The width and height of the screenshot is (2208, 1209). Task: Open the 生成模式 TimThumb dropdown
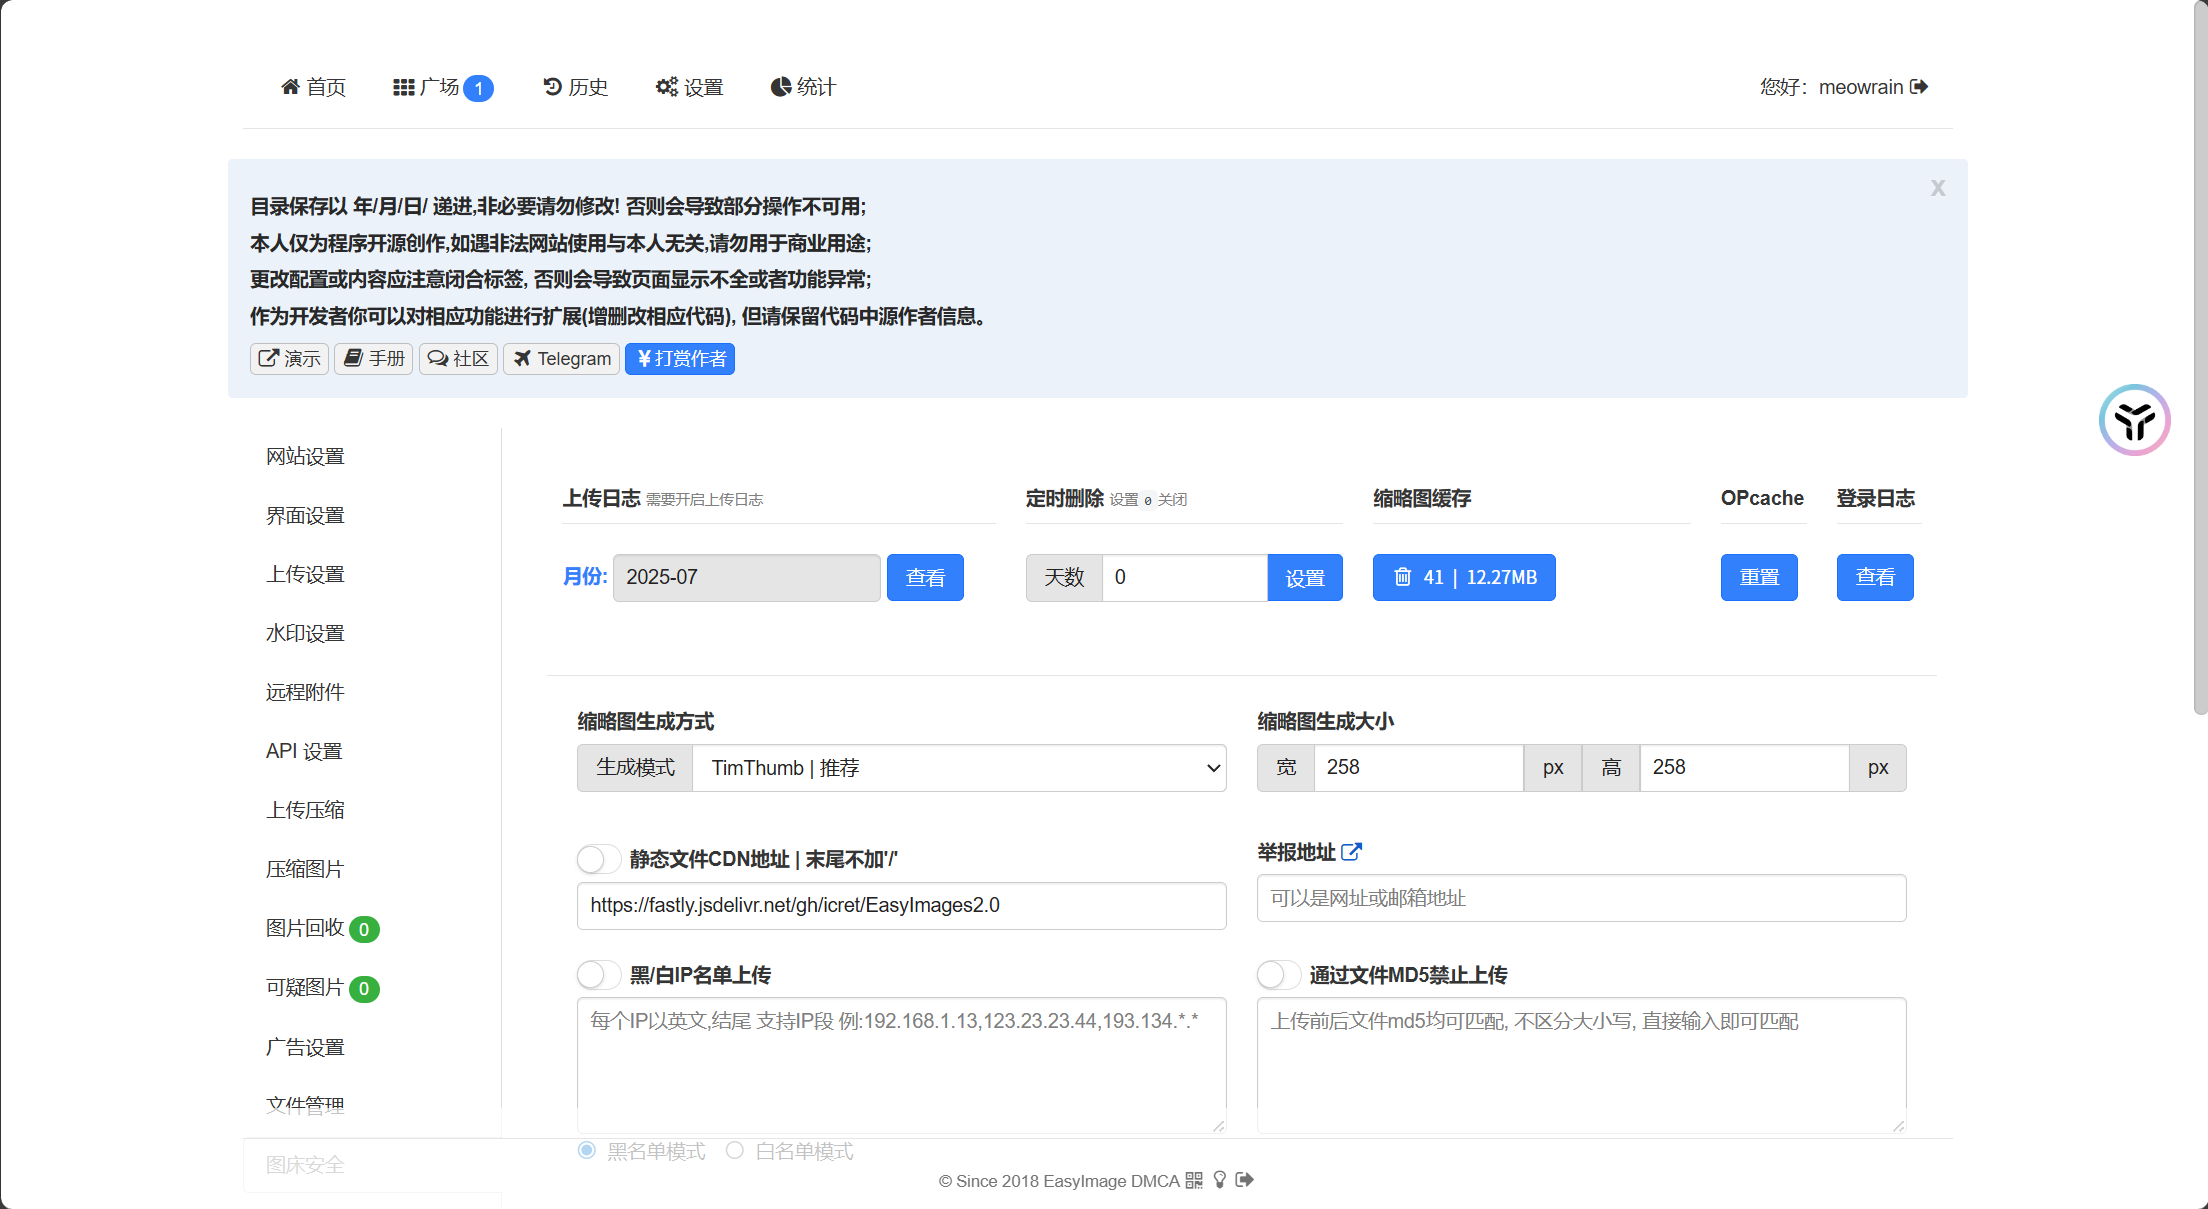(958, 768)
